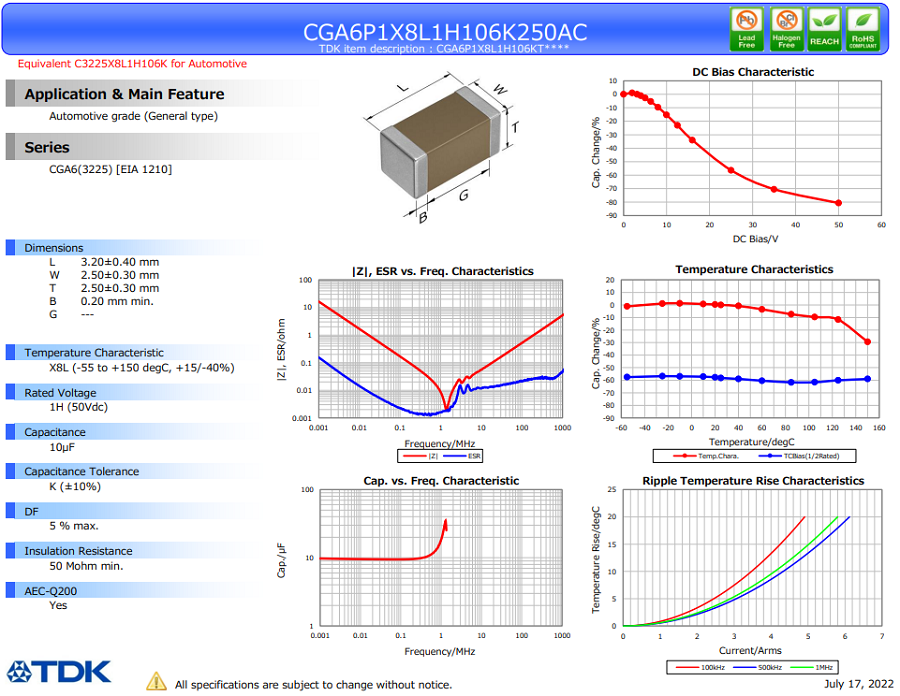Click the Lead Free badge icon
Image resolution: width=900 pixels, height=696 pixels.
pyautogui.click(x=746, y=29)
